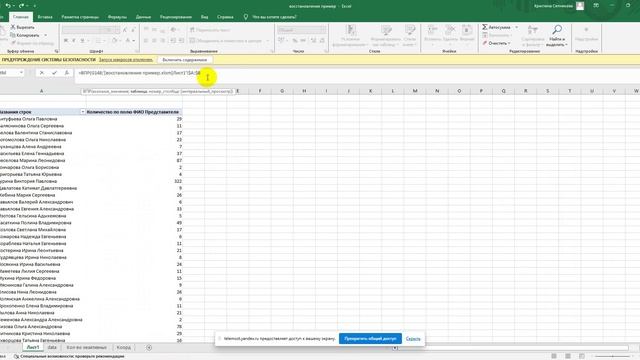Image resolution: width=640 pixels, height=360 pixels.
Task: Switch to Page Break Preview in status bar
Action: click(x=582, y=356)
